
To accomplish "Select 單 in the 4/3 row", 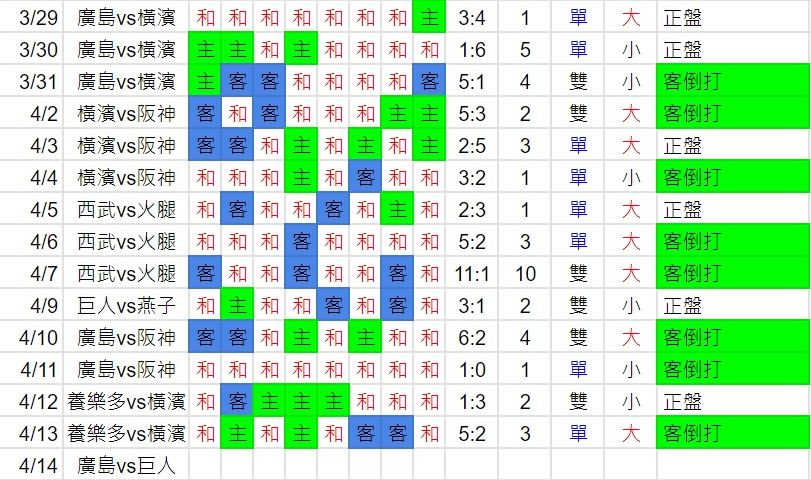I will [578, 146].
